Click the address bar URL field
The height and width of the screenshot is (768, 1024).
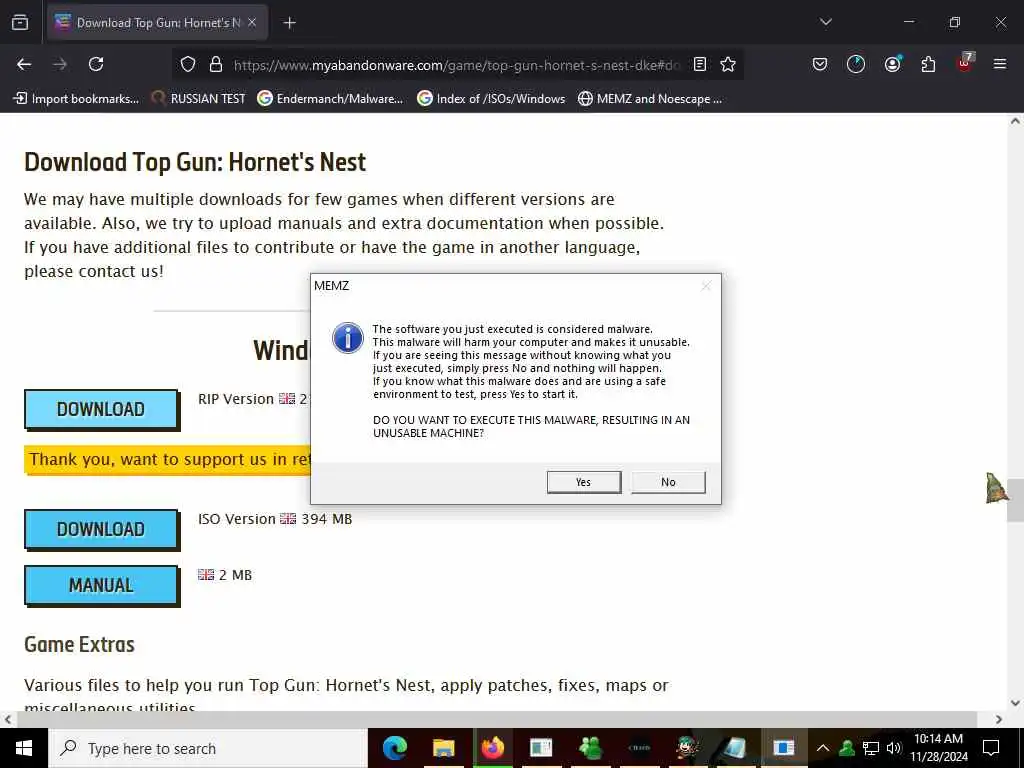[457, 65]
